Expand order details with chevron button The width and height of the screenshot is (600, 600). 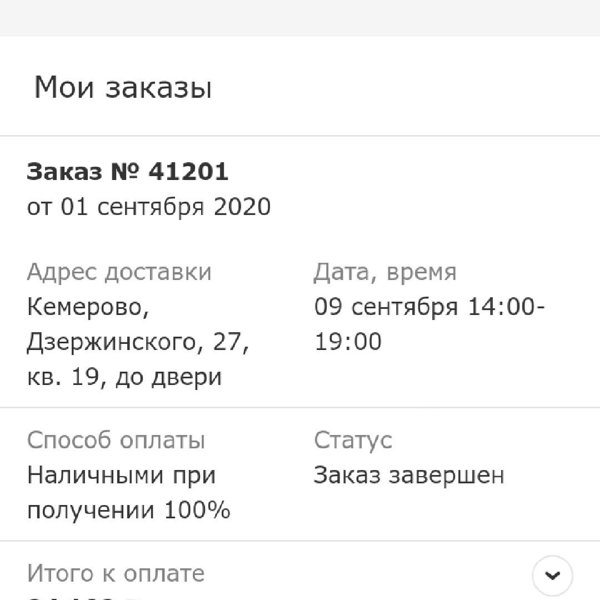[x=552, y=575]
